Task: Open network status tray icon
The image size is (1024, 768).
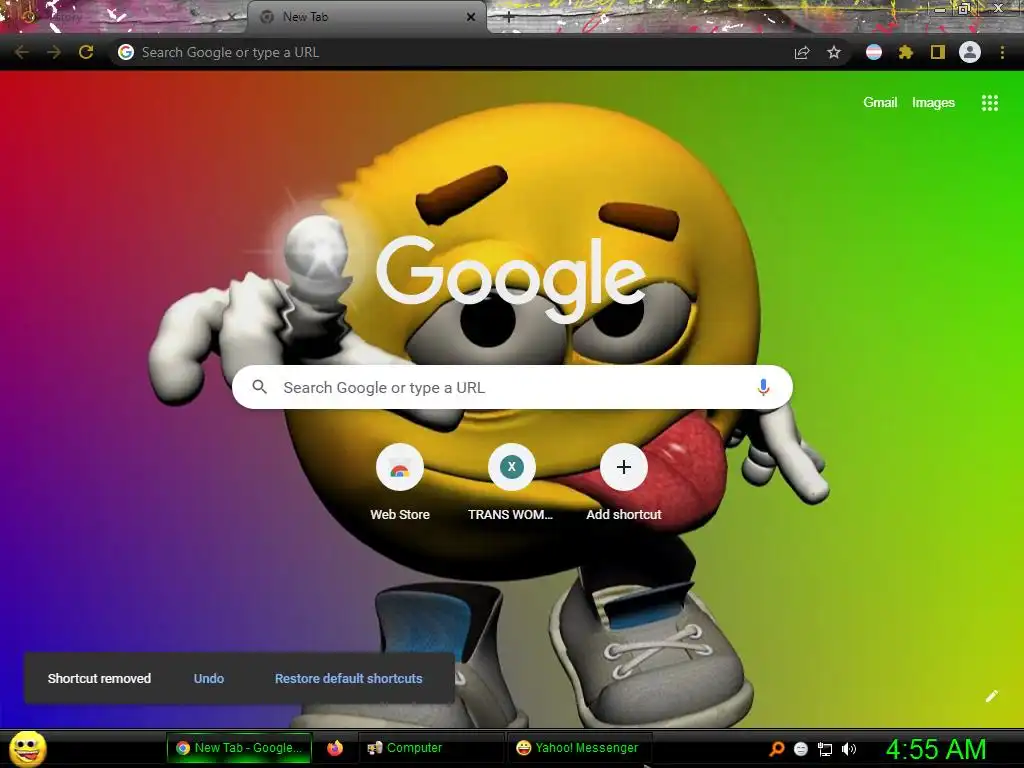Action: pyautogui.click(x=825, y=749)
